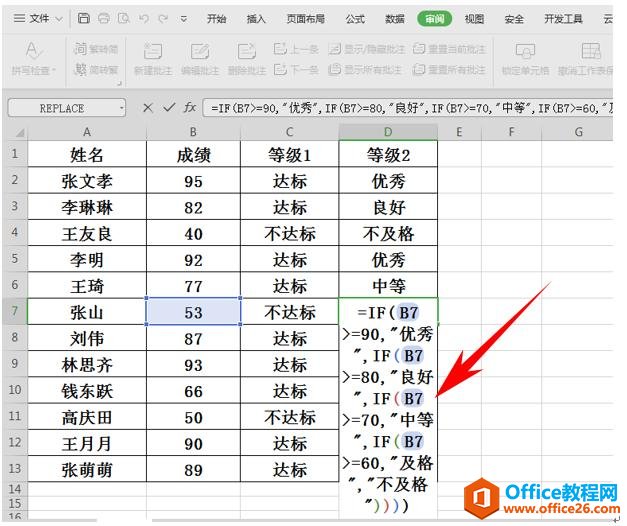
Task: Click 重置当前批注 reset current comment
Action: (x=449, y=49)
